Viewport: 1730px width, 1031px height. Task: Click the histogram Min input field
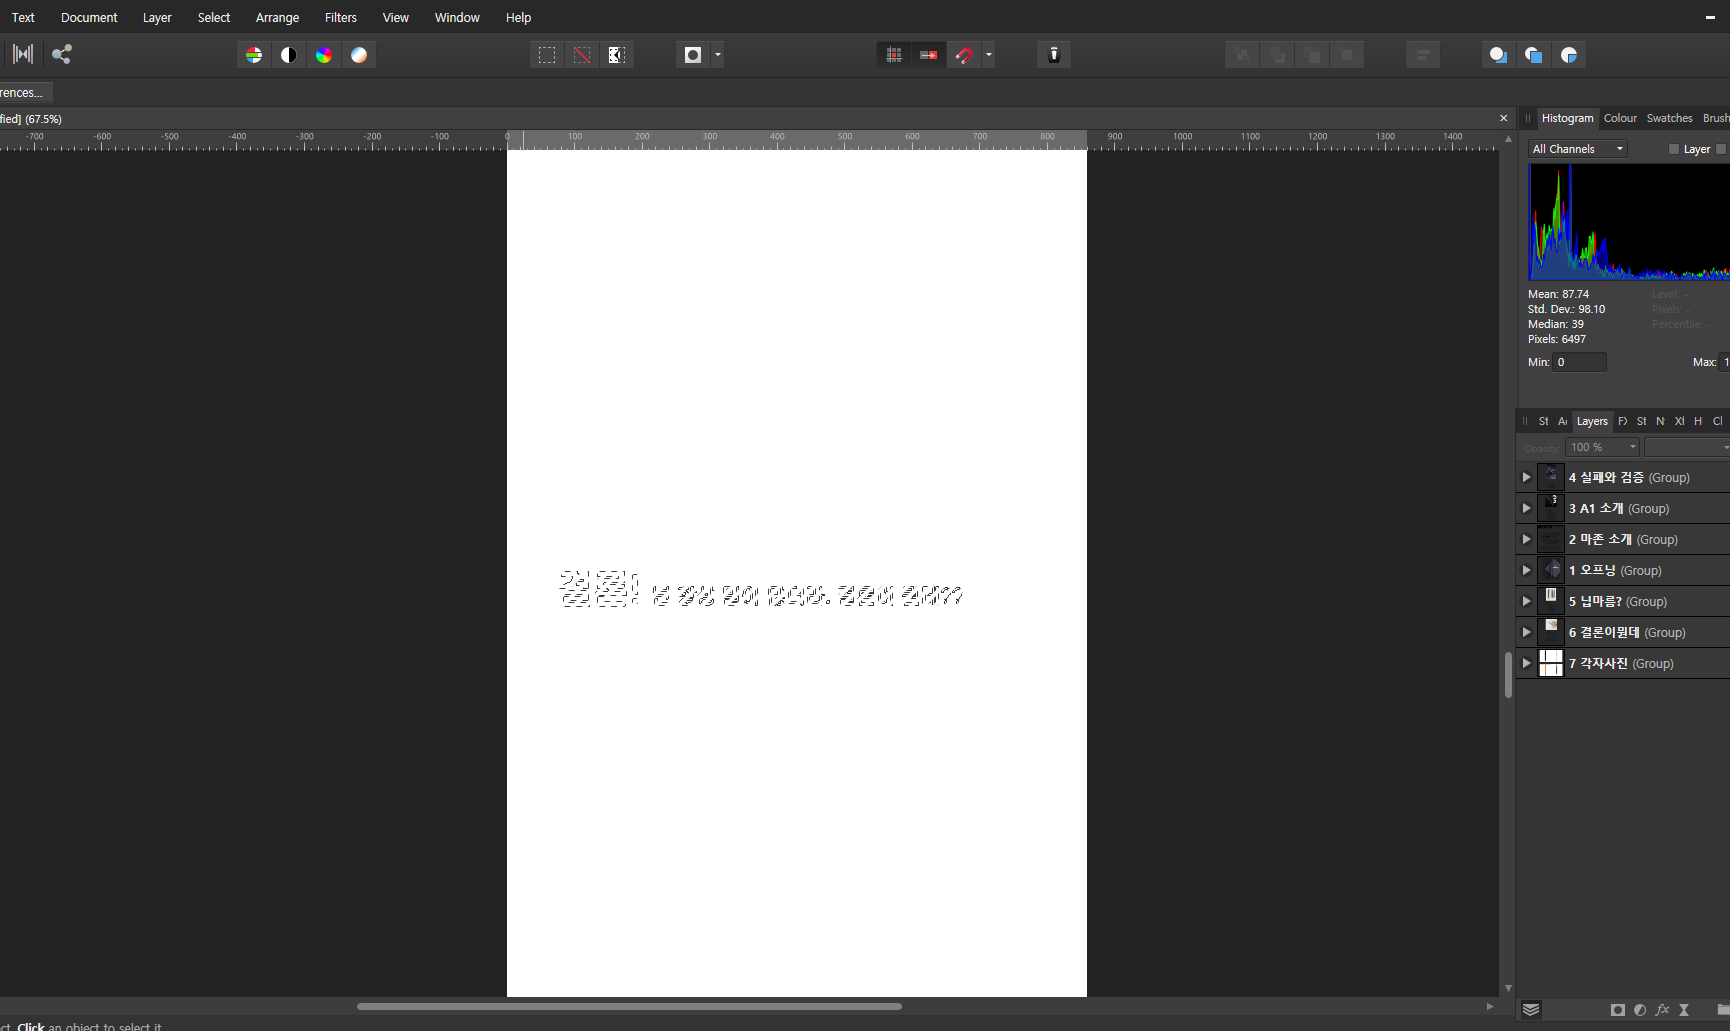tap(1580, 362)
